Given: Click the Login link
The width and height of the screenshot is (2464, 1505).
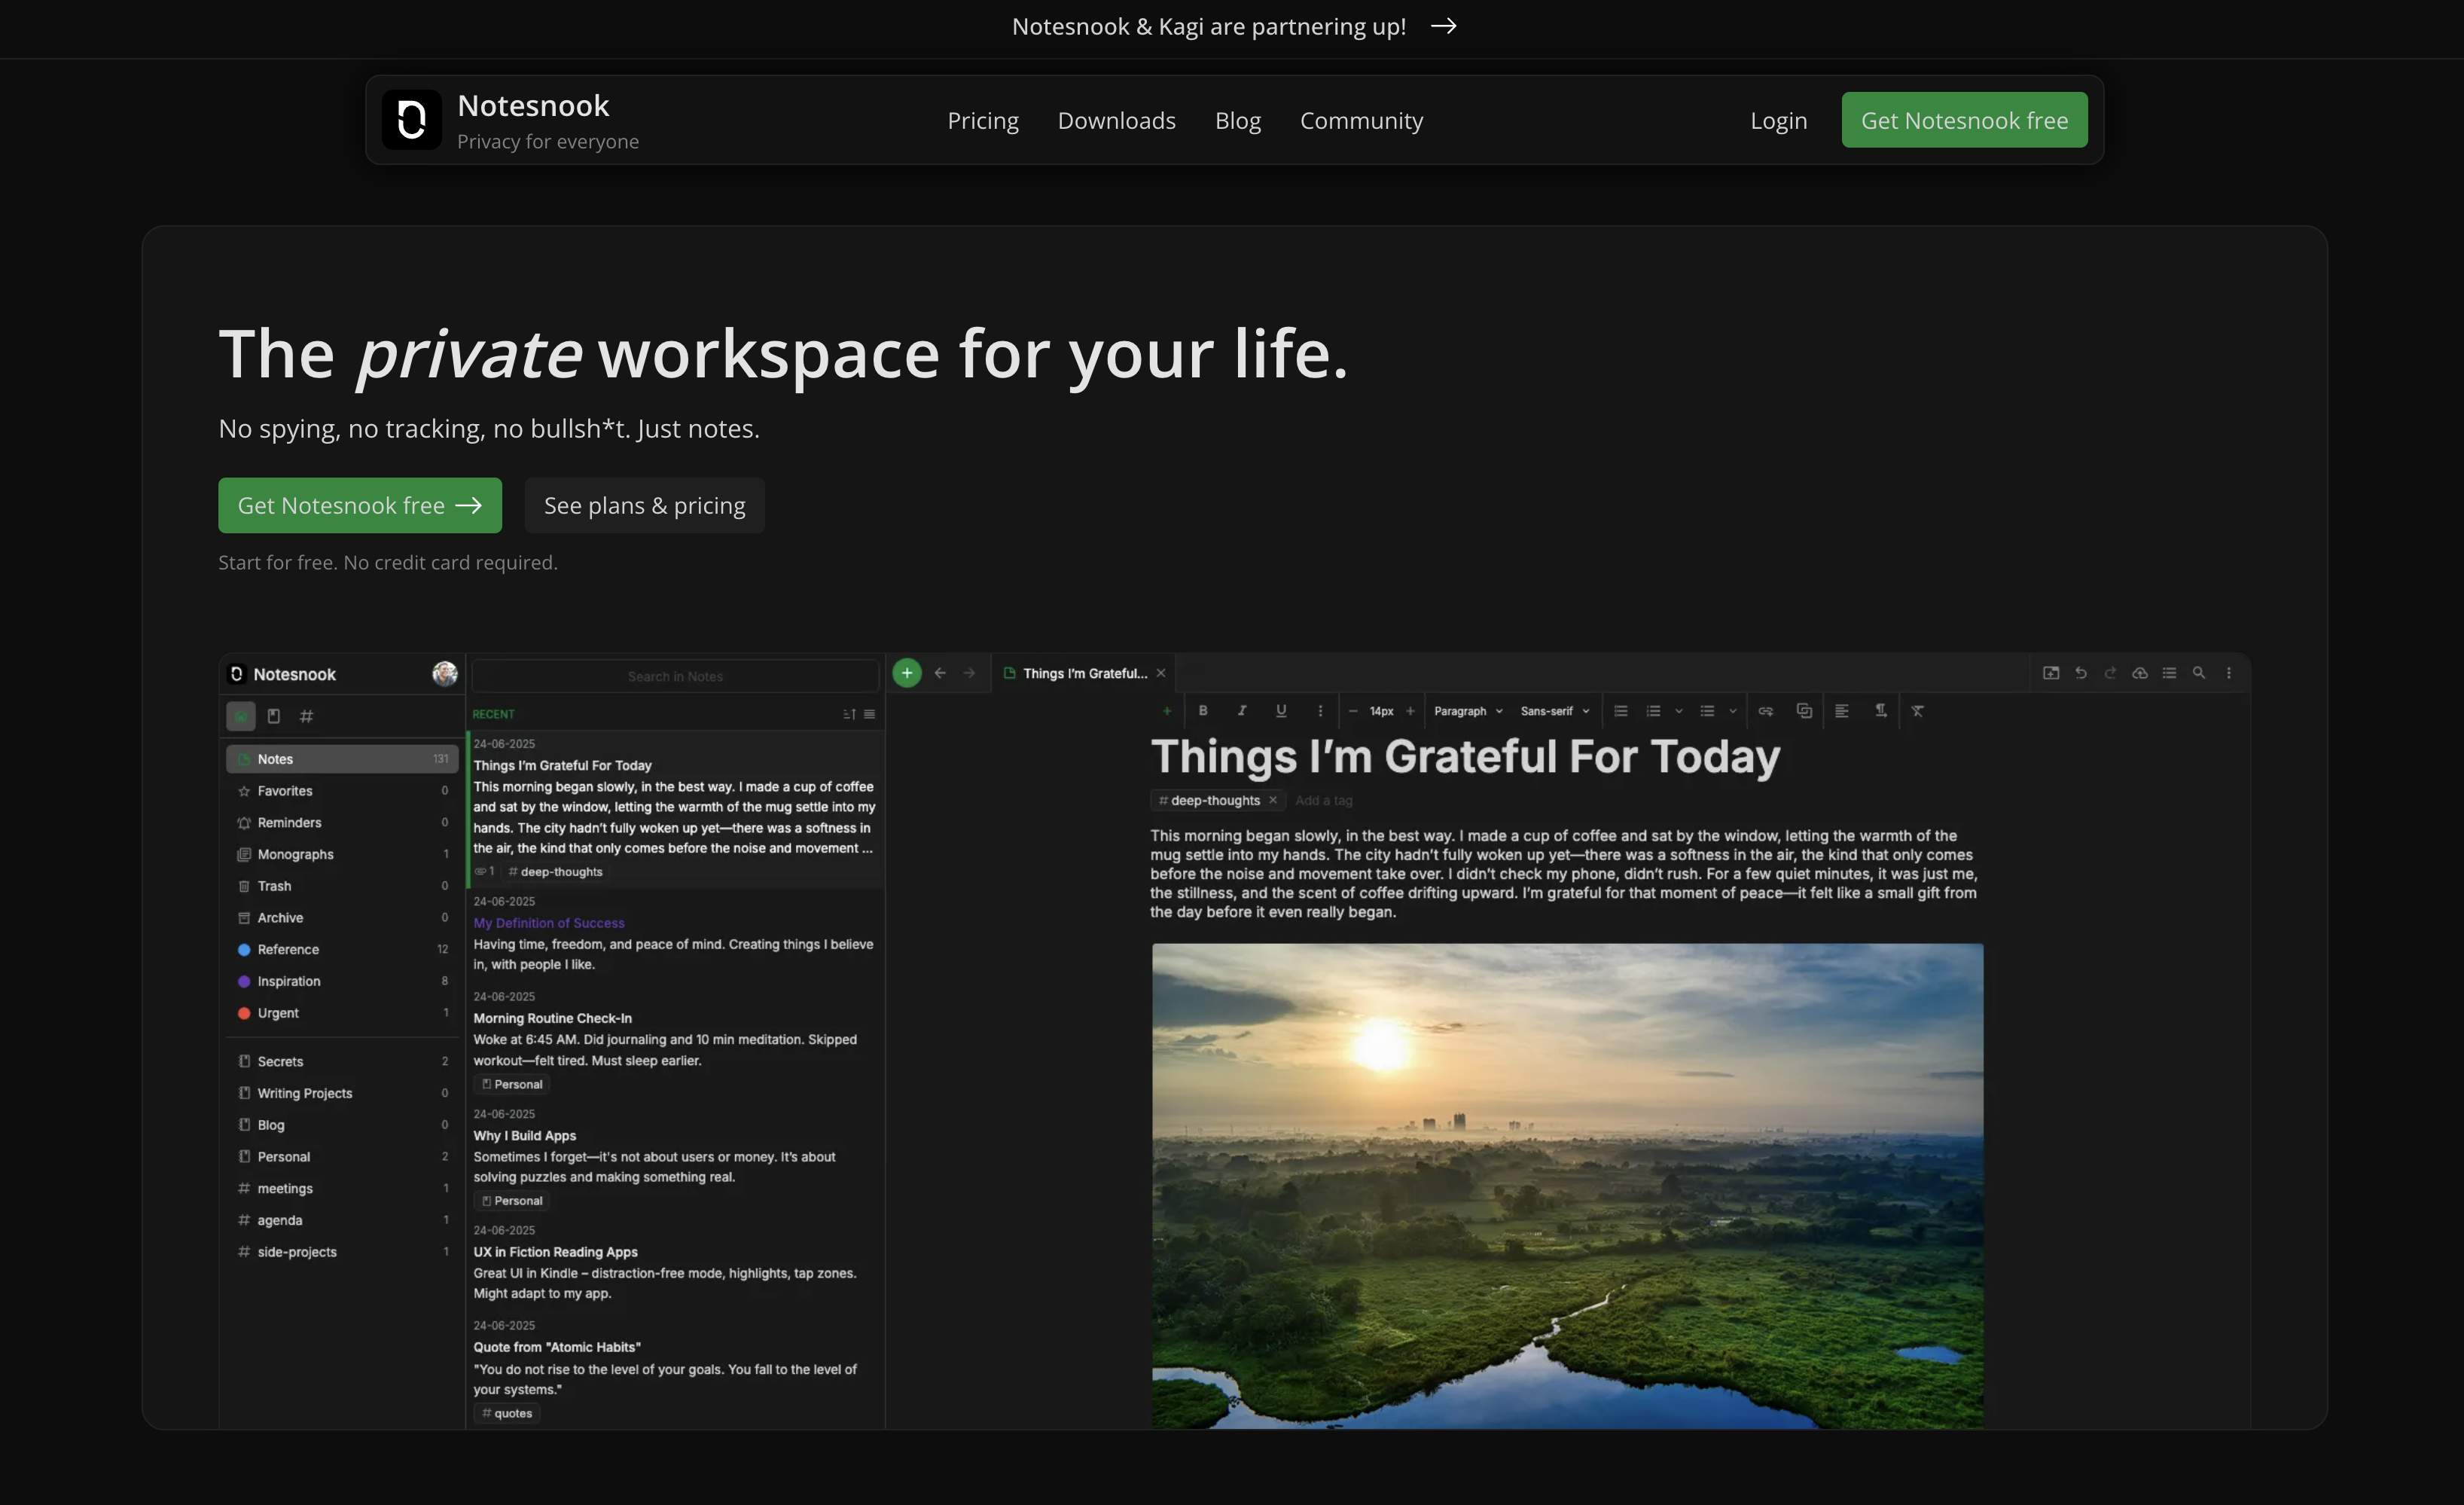Looking at the screenshot, I should click(x=1778, y=120).
